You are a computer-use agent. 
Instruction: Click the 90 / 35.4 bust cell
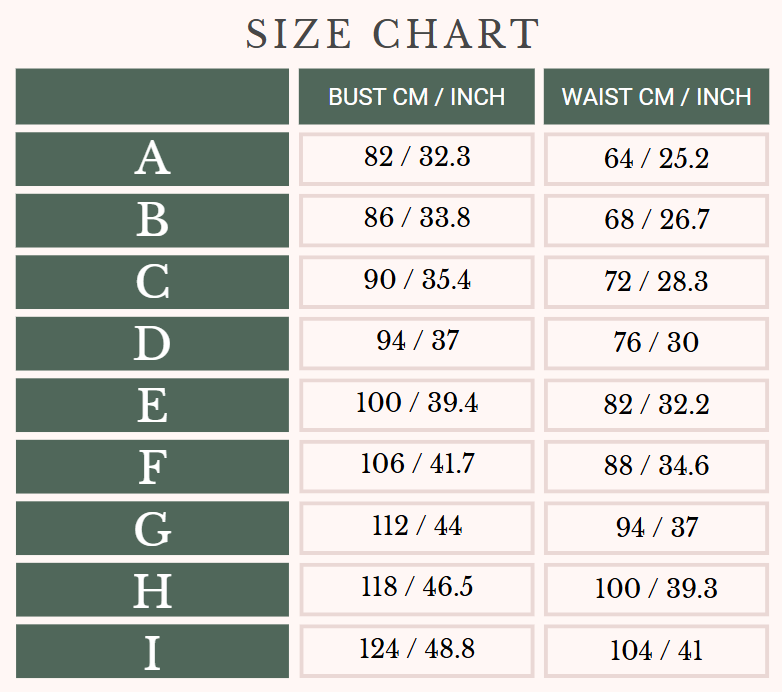click(416, 281)
